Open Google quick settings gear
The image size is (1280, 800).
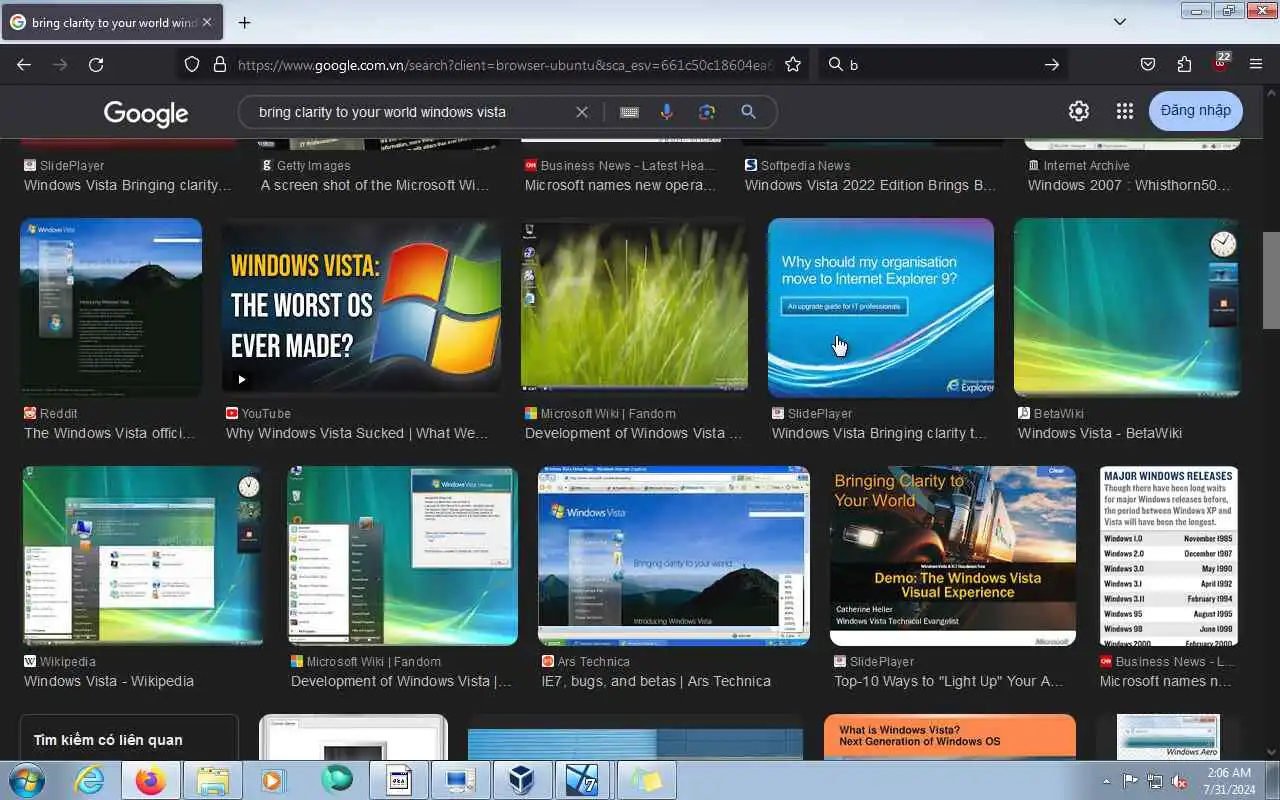1078,111
